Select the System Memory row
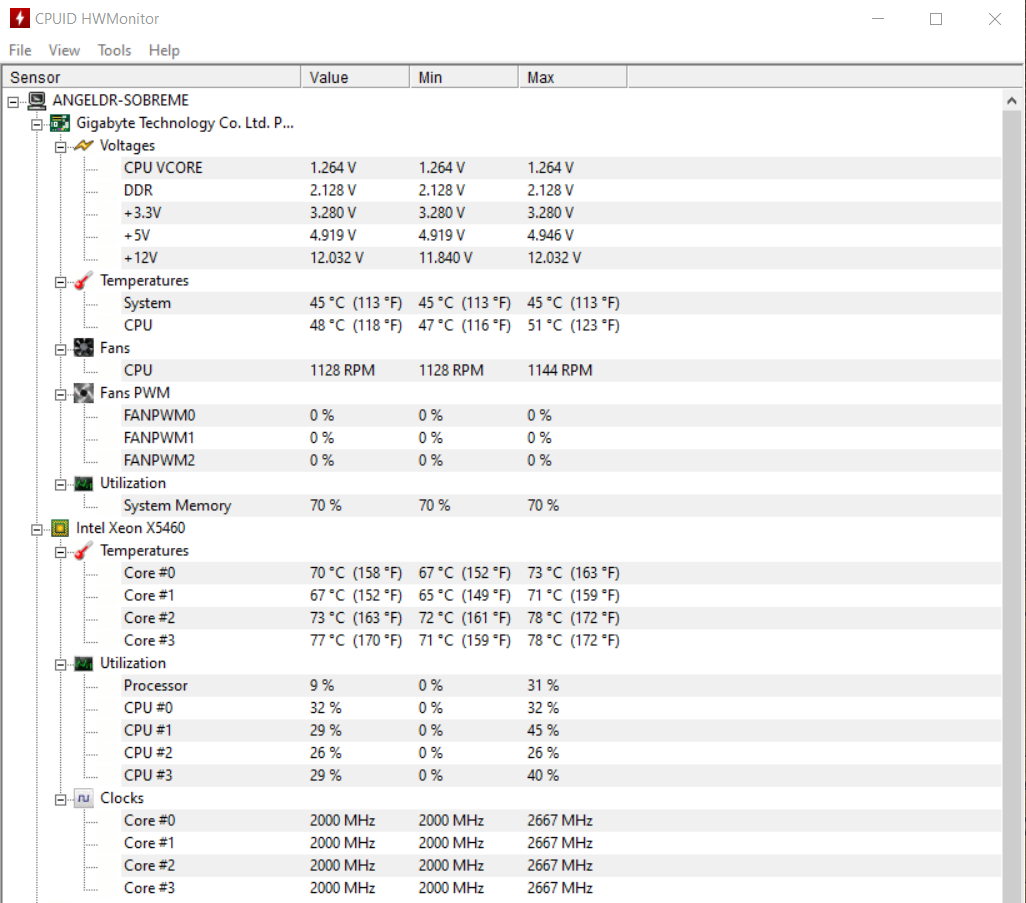This screenshot has height=903, width=1026. pos(561,506)
